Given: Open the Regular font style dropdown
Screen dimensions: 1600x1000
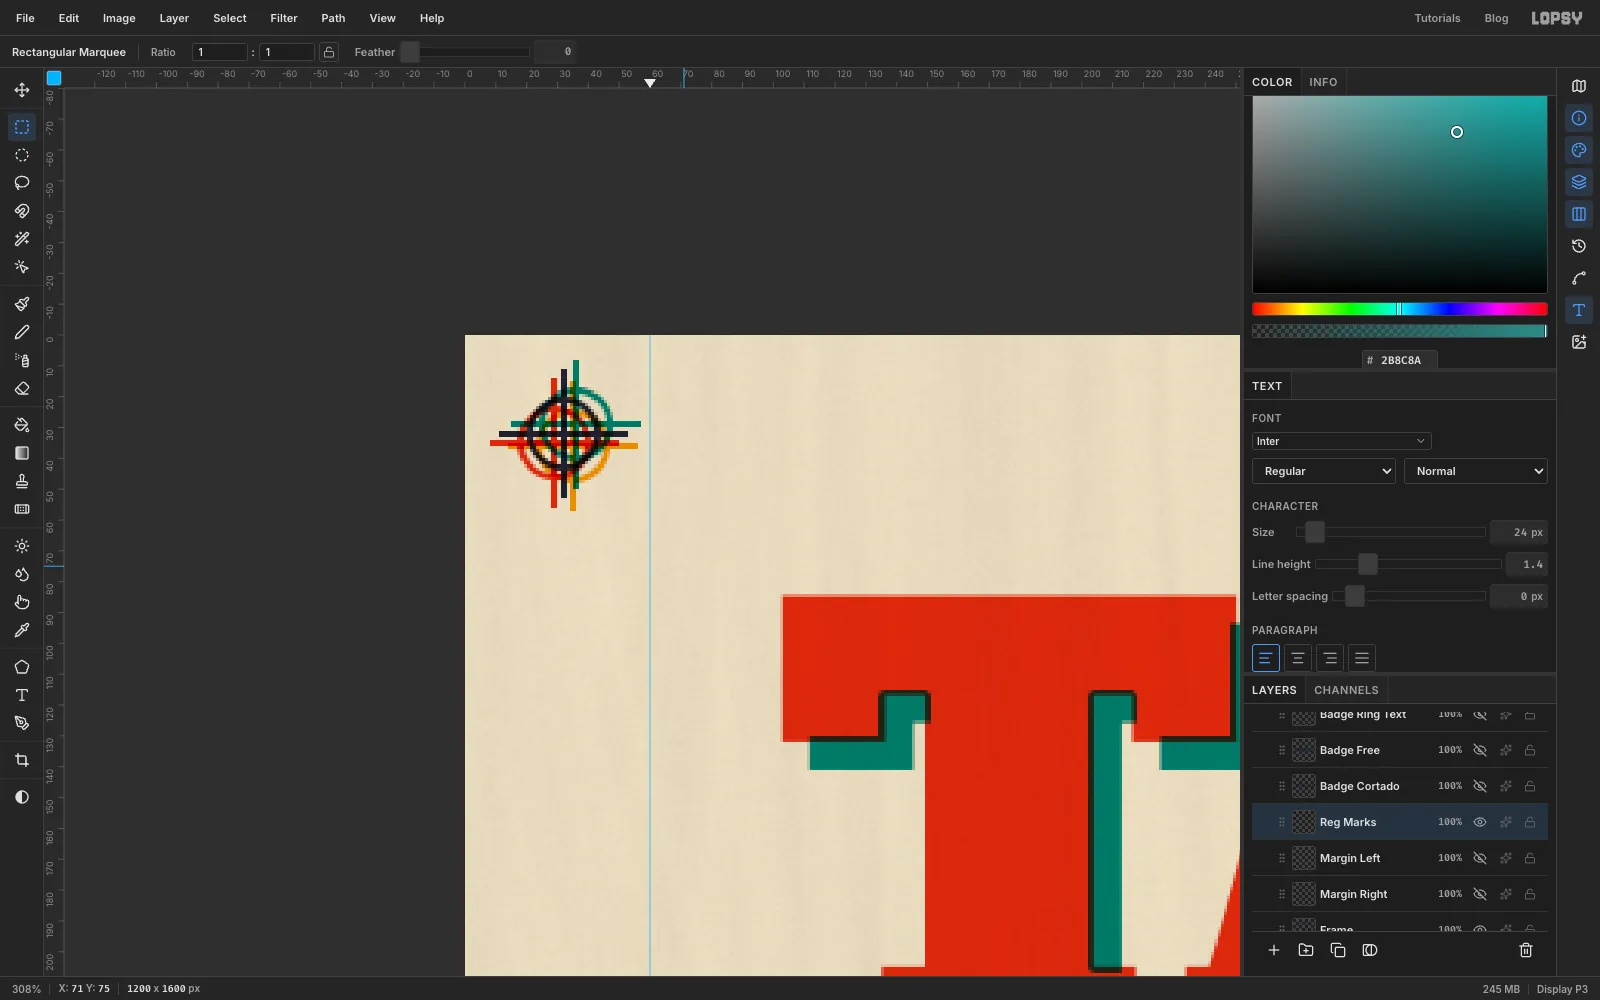Looking at the screenshot, I should pos(1324,471).
